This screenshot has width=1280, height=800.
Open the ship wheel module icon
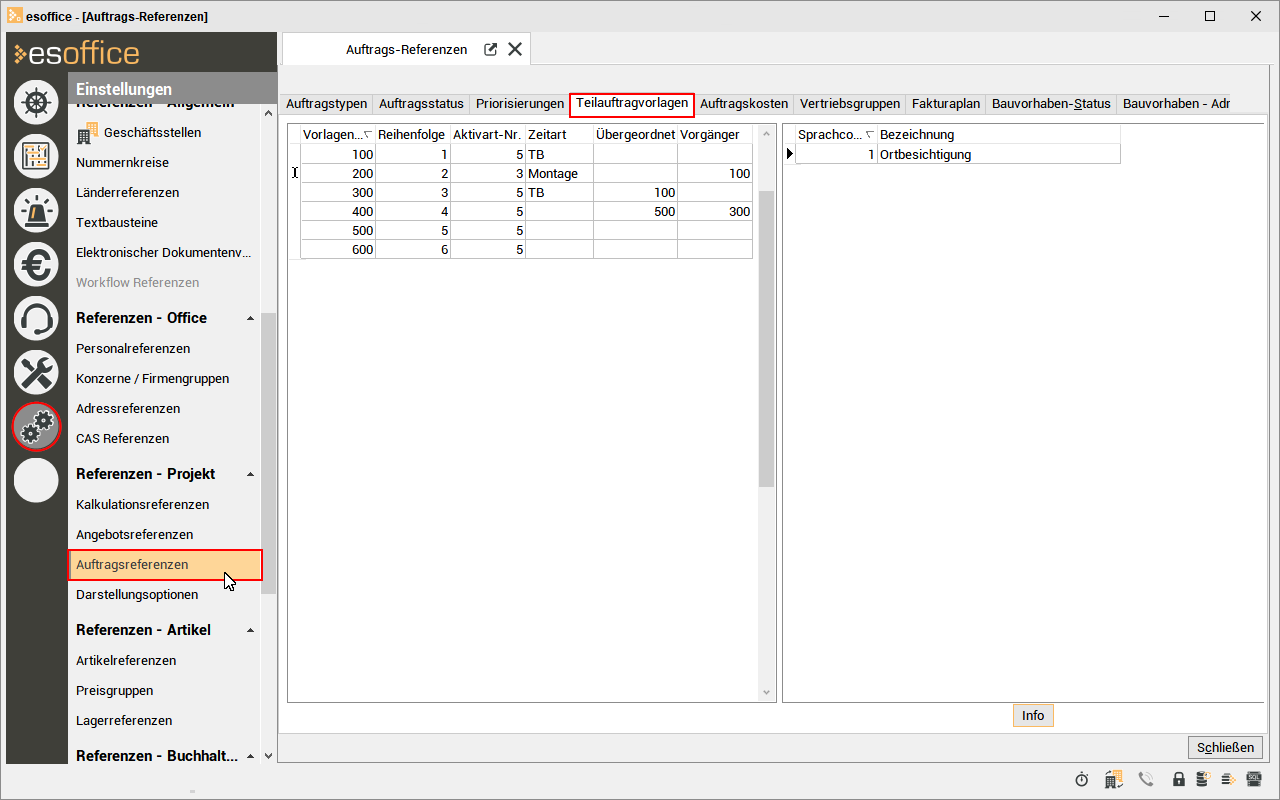[x=37, y=102]
